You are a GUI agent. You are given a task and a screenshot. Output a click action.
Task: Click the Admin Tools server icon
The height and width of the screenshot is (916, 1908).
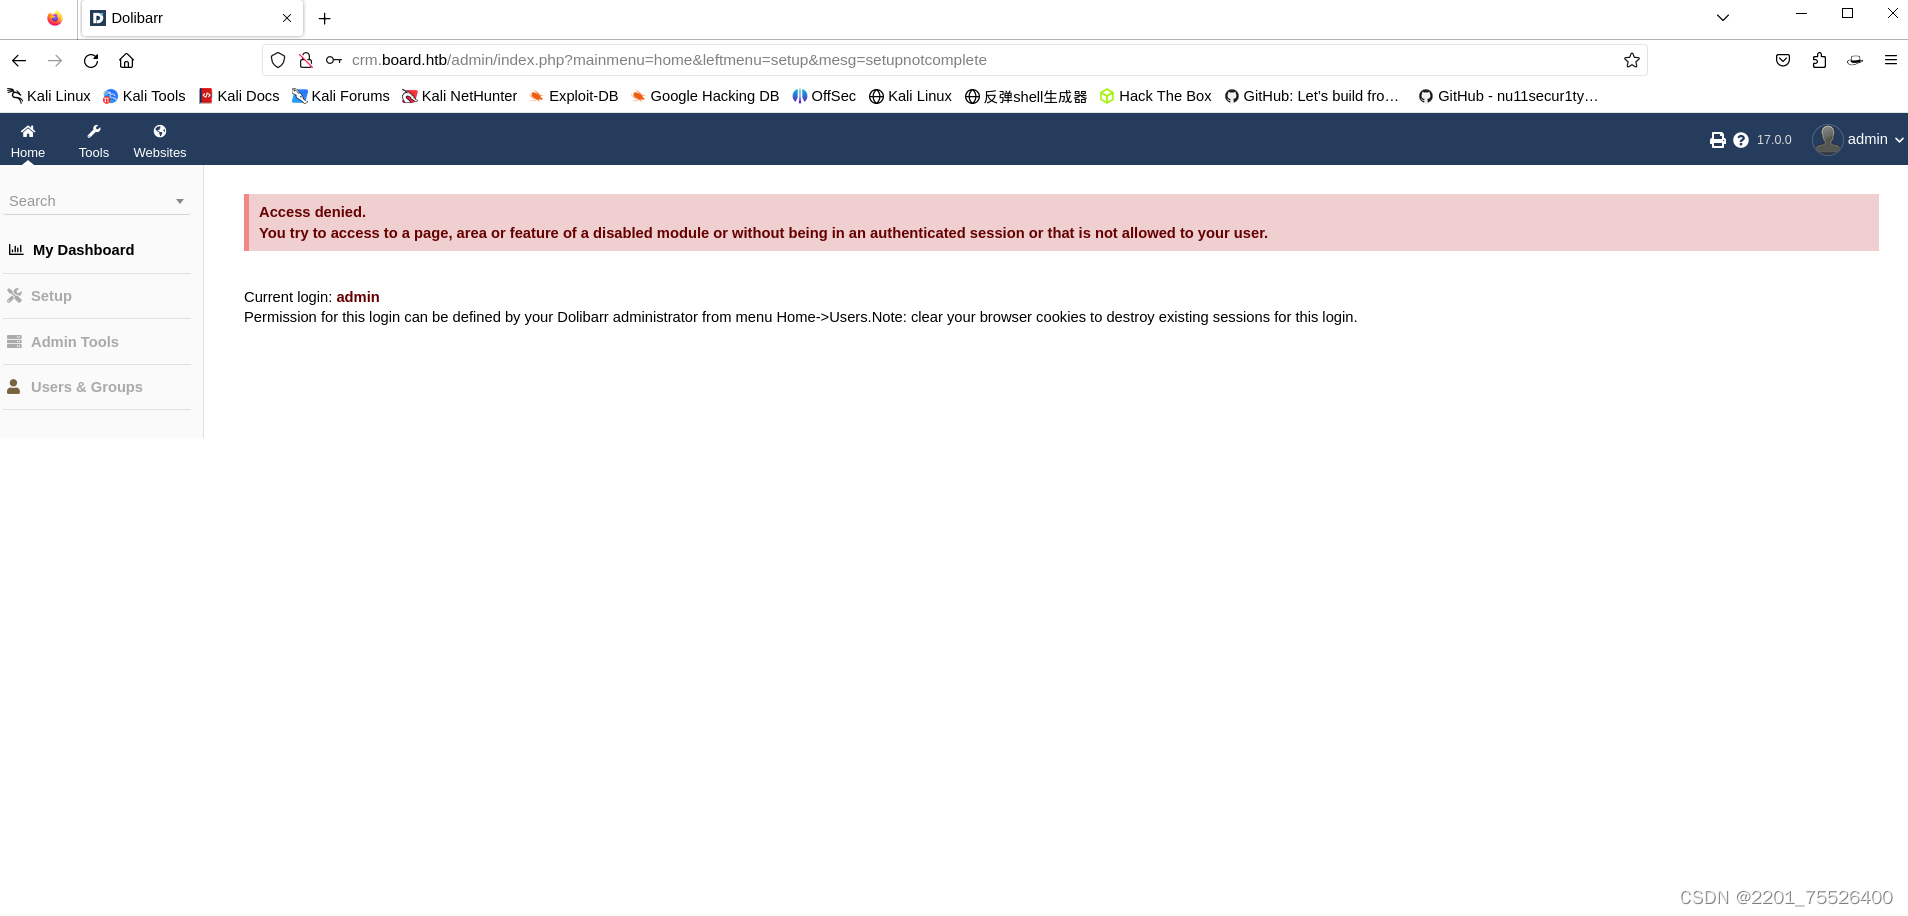[14, 342]
